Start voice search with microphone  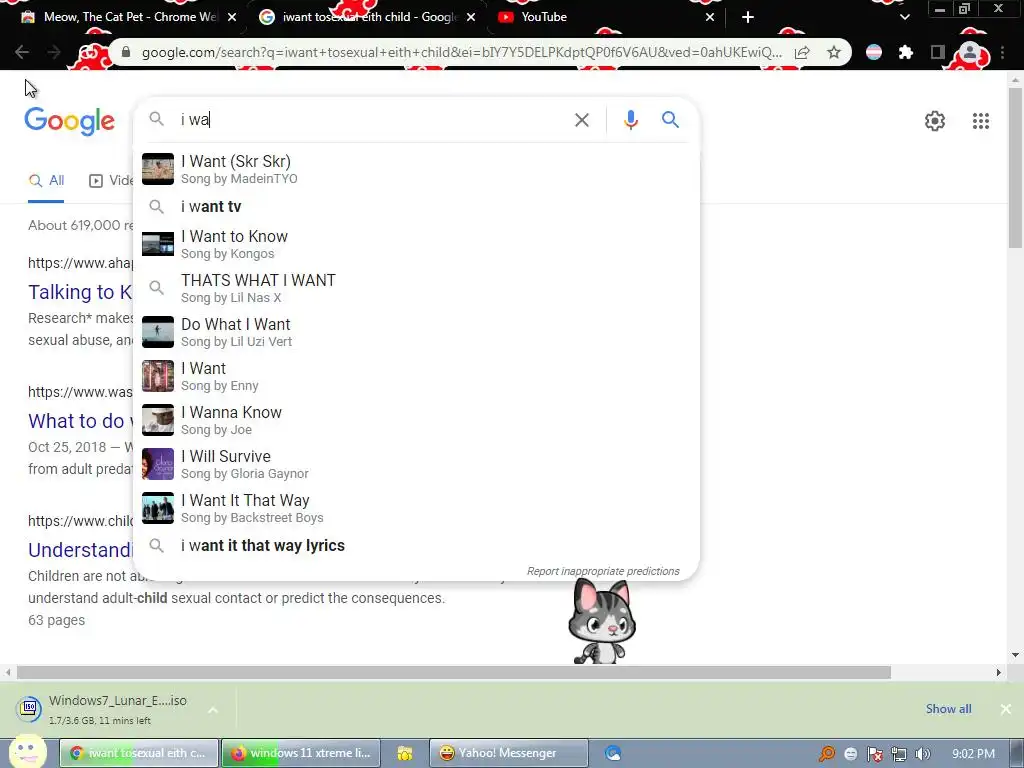(x=630, y=120)
